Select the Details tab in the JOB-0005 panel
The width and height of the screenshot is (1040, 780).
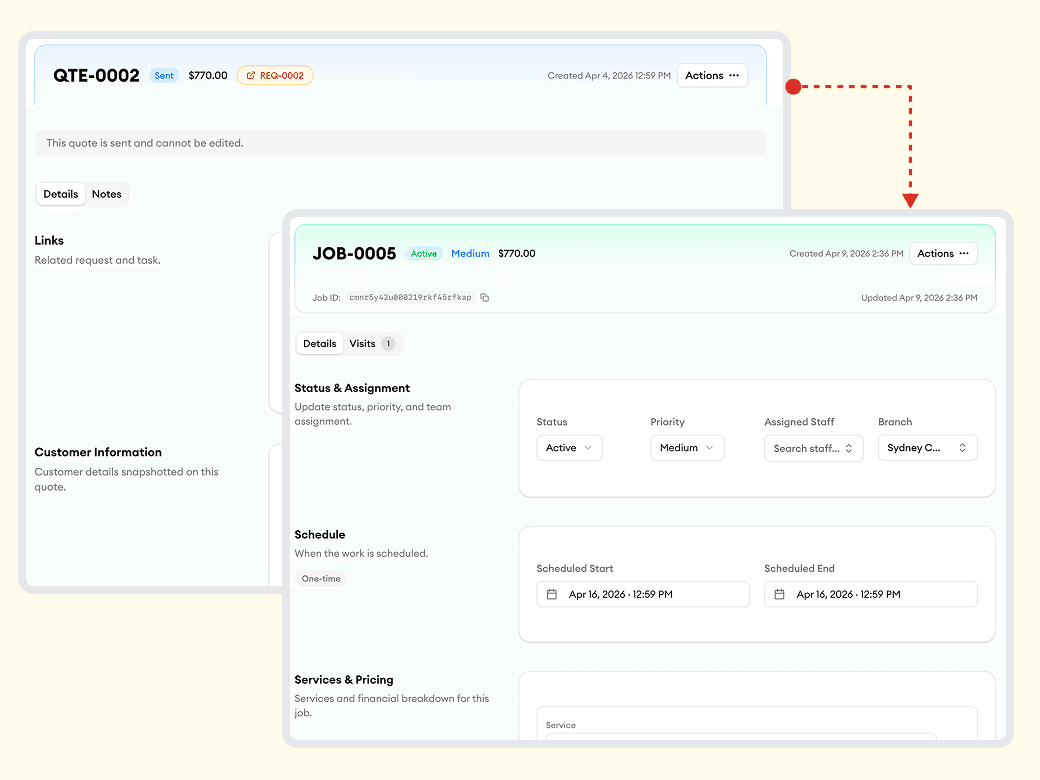[x=320, y=344]
